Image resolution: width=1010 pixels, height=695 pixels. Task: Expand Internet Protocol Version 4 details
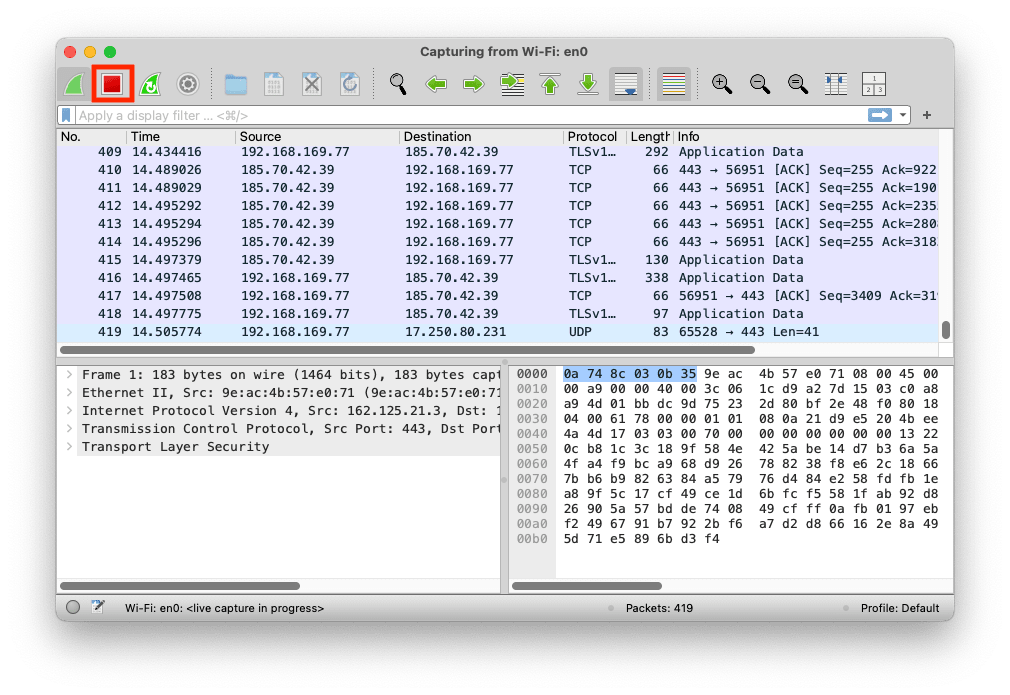[69, 411]
